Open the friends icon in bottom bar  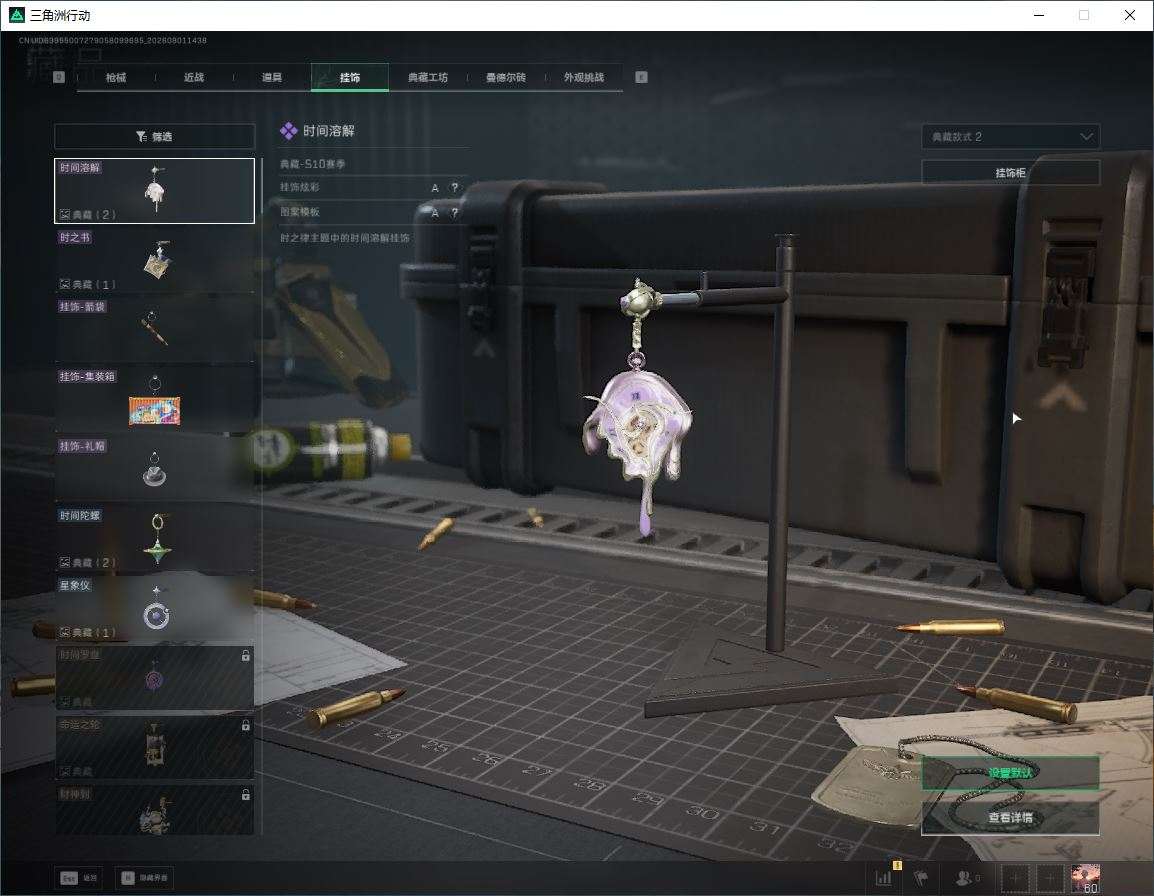click(x=966, y=877)
